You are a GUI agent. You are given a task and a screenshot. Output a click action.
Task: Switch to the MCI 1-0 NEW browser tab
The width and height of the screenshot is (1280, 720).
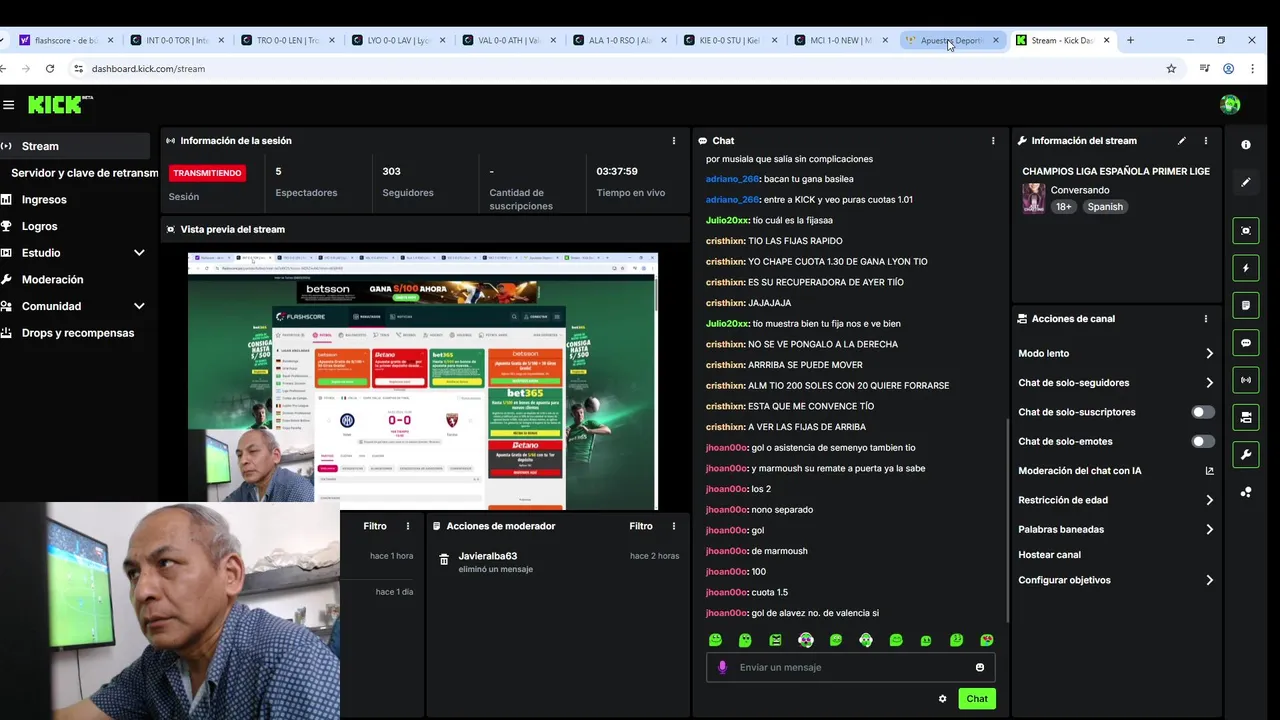(x=840, y=40)
